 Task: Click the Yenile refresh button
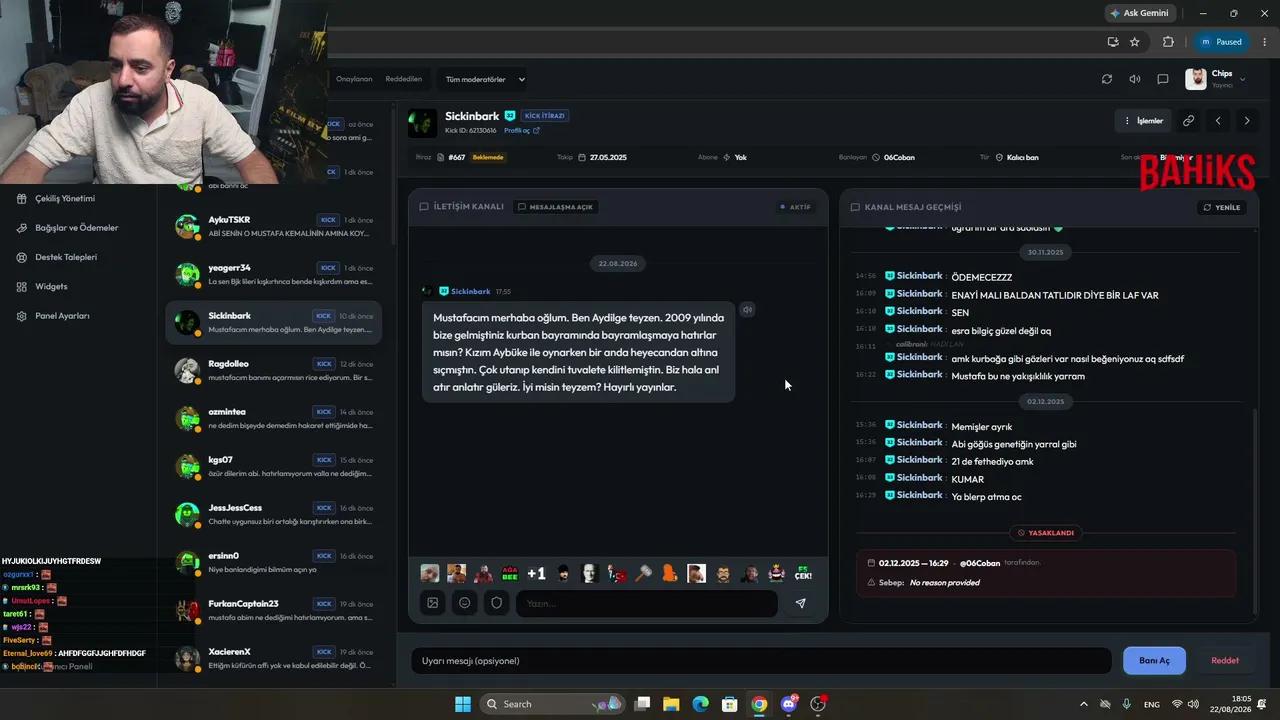[x=1222, y=207]
